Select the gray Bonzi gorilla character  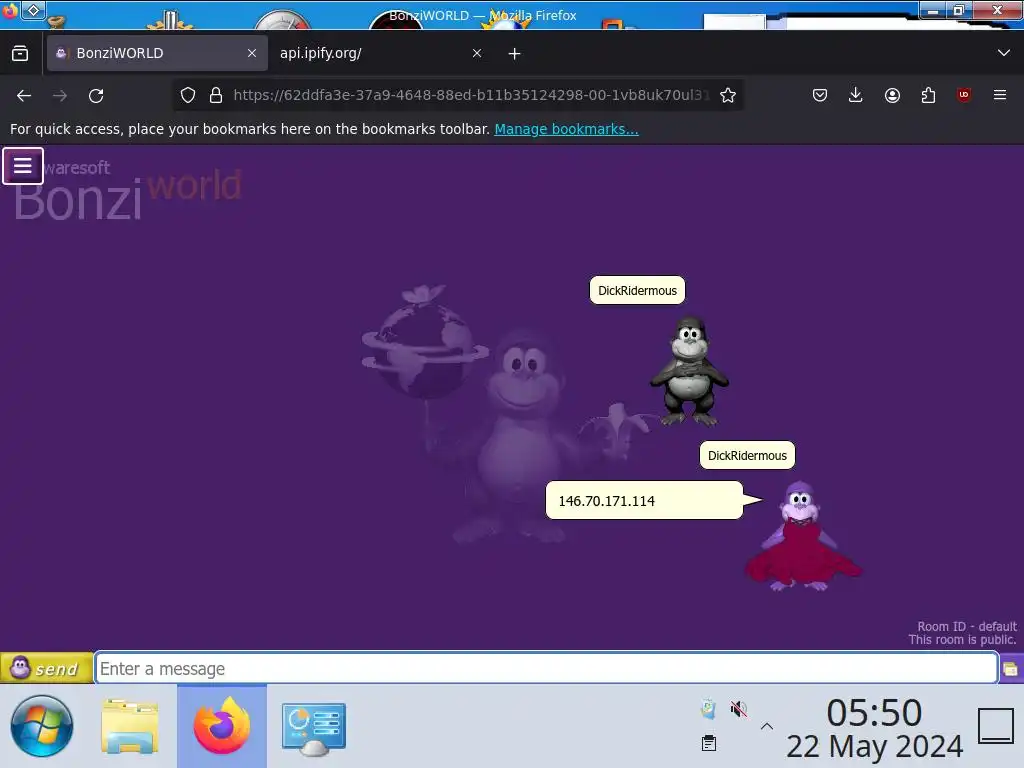[690, 372]
